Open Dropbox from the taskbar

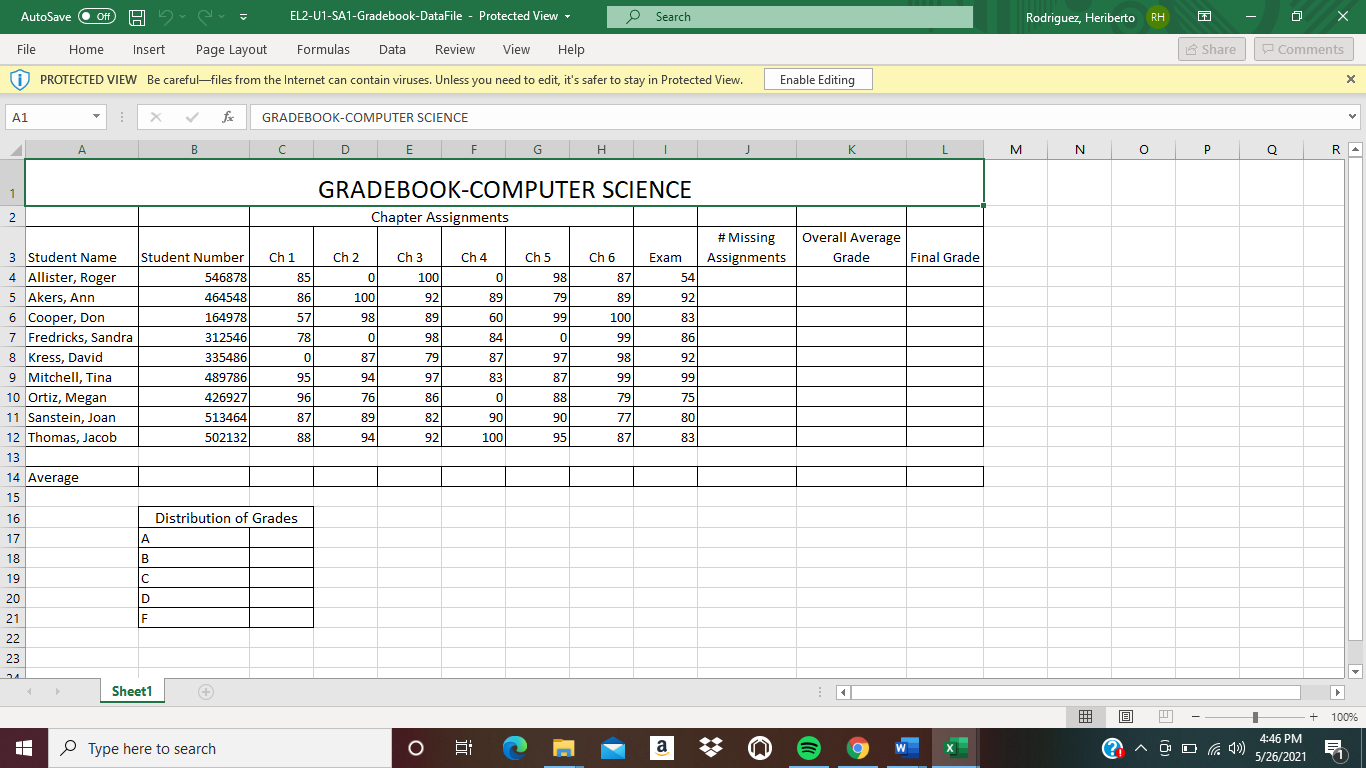[x=710, y=748]
